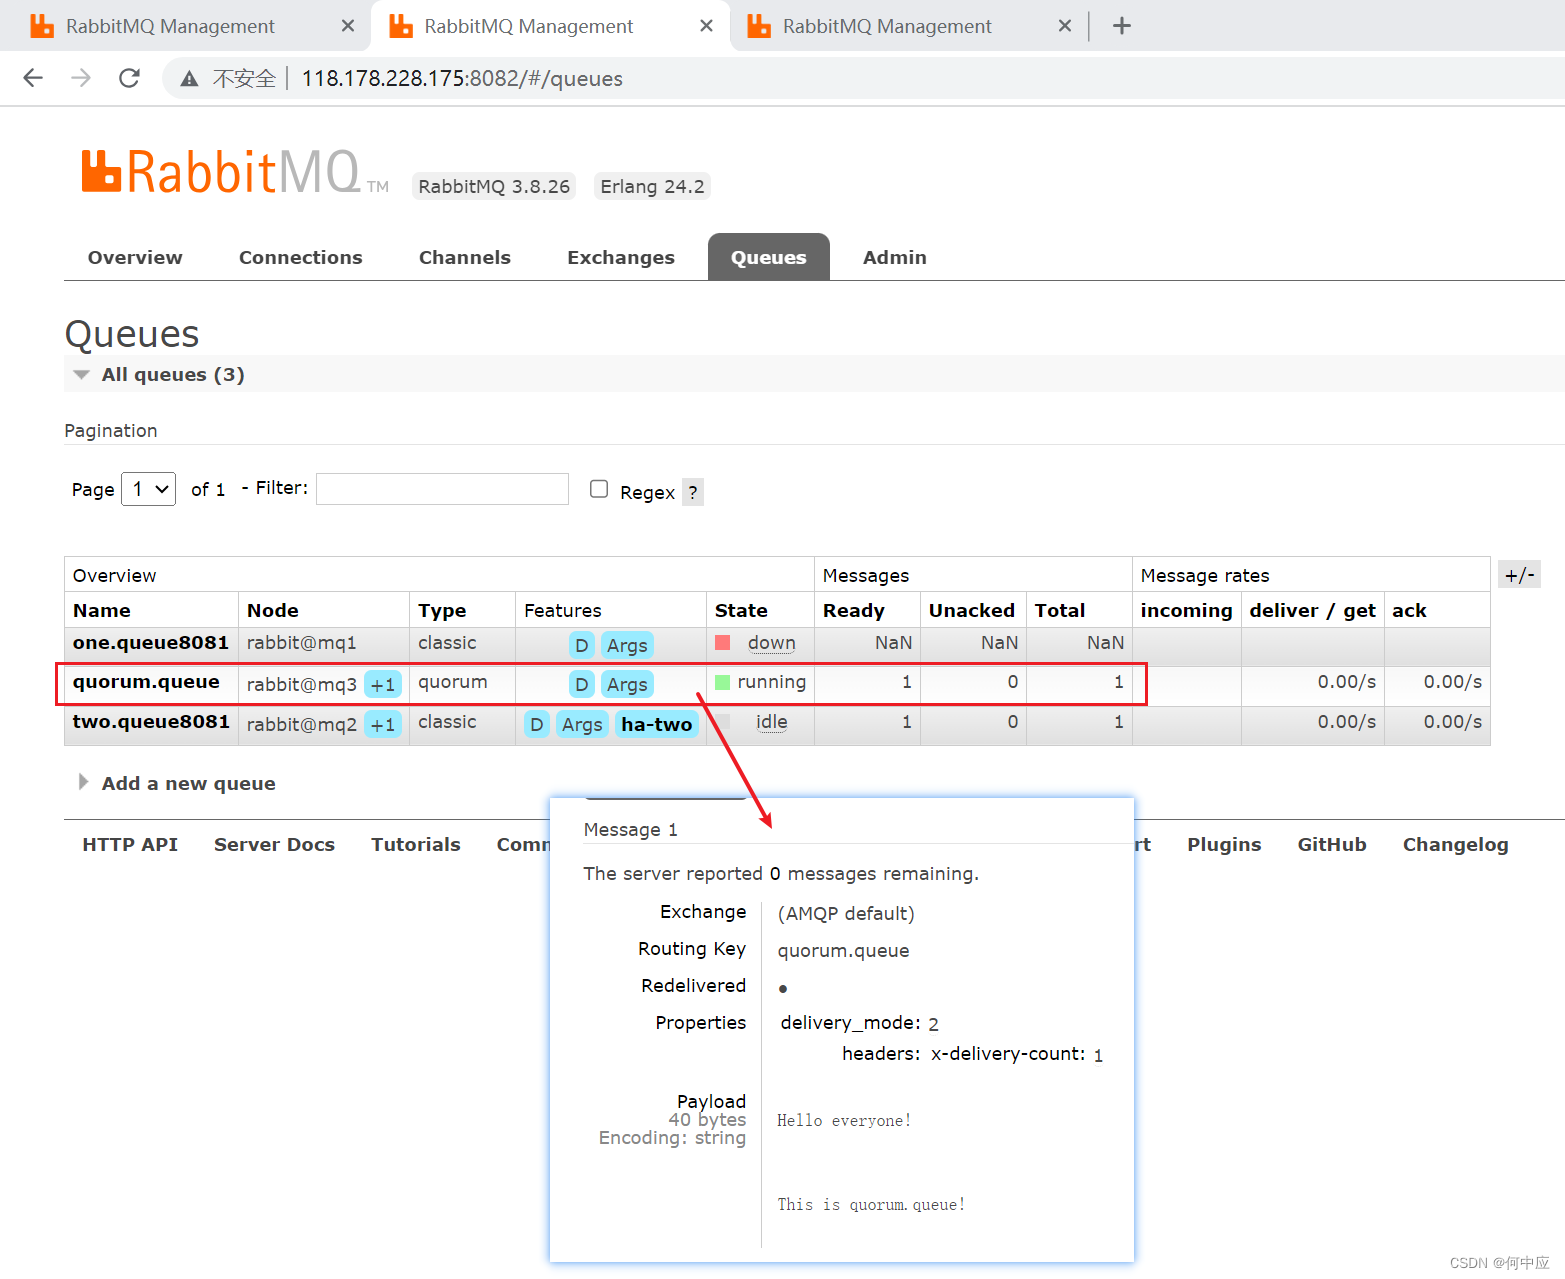The image size is (1565, 1279).
Task: Open the one.queue8081 queue link
Action: (x=151, y=642)
